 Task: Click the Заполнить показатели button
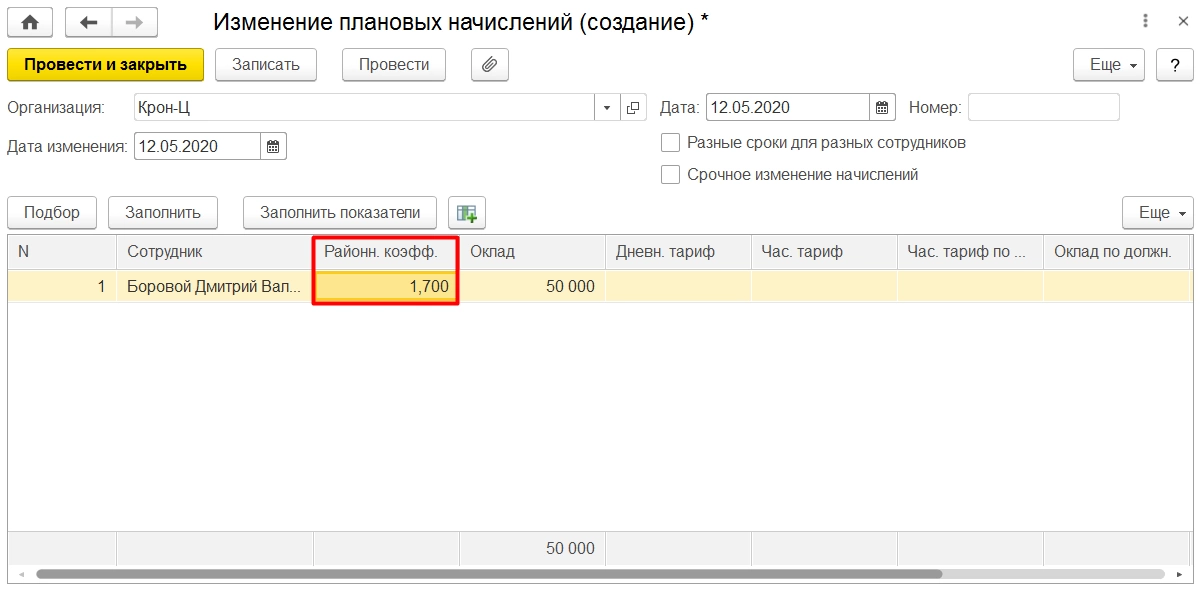tap(340, 212)
